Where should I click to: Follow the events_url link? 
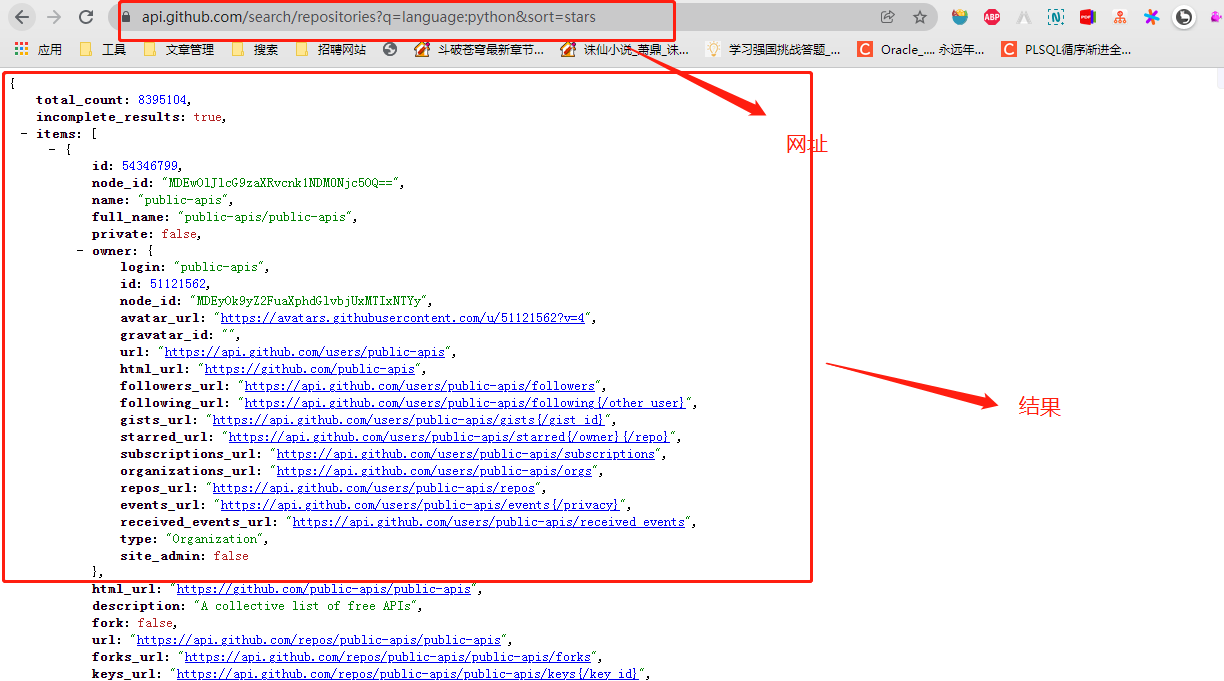point(420,505)
